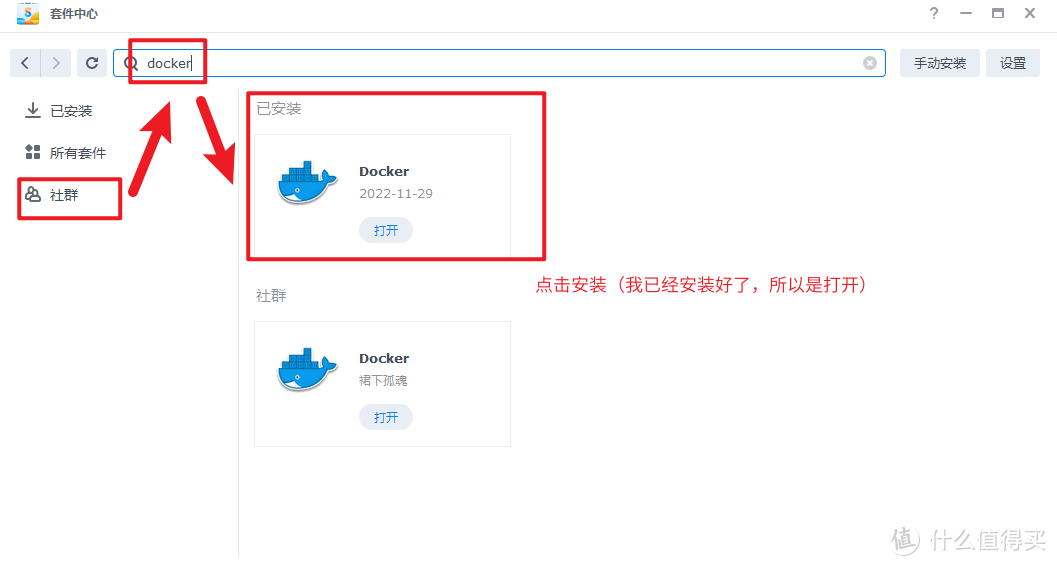Open help with the question mark icon
This screenshot has width=1057, height=566.
(x=934, y=13)
